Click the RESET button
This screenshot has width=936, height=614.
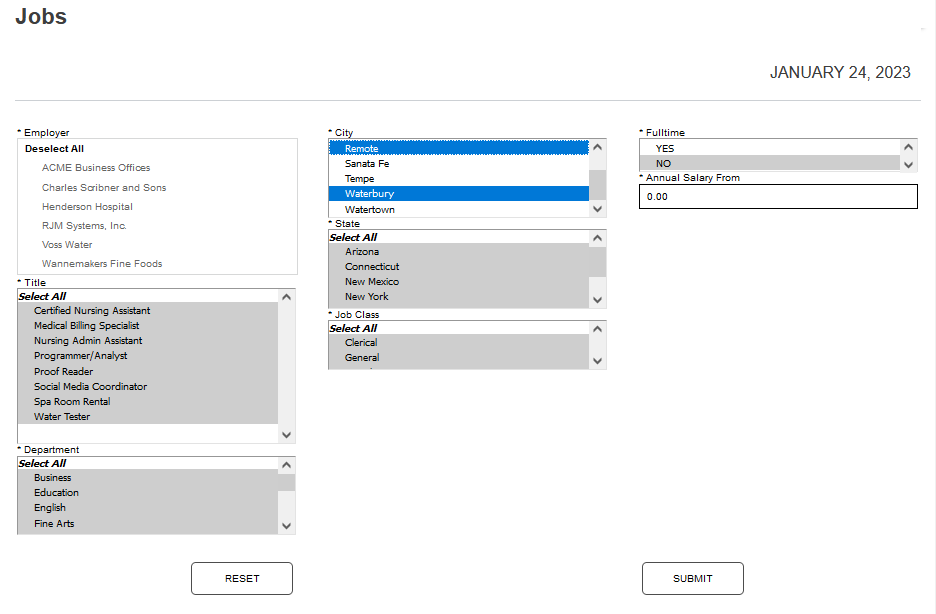(x=241, y=578)
